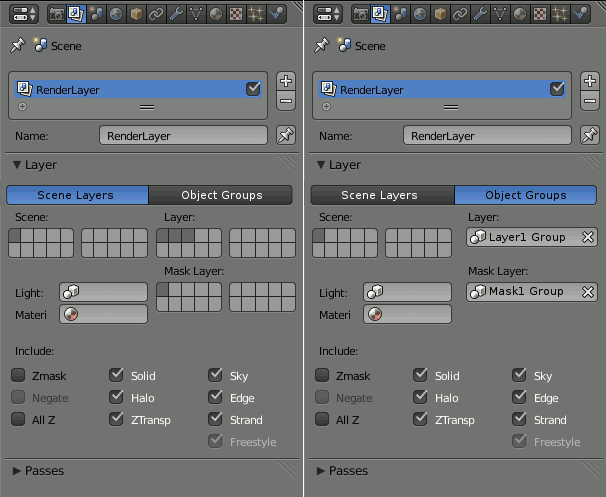Open World properties globe icon in left panel
606x497 pixels.
[x=116, y=14]
